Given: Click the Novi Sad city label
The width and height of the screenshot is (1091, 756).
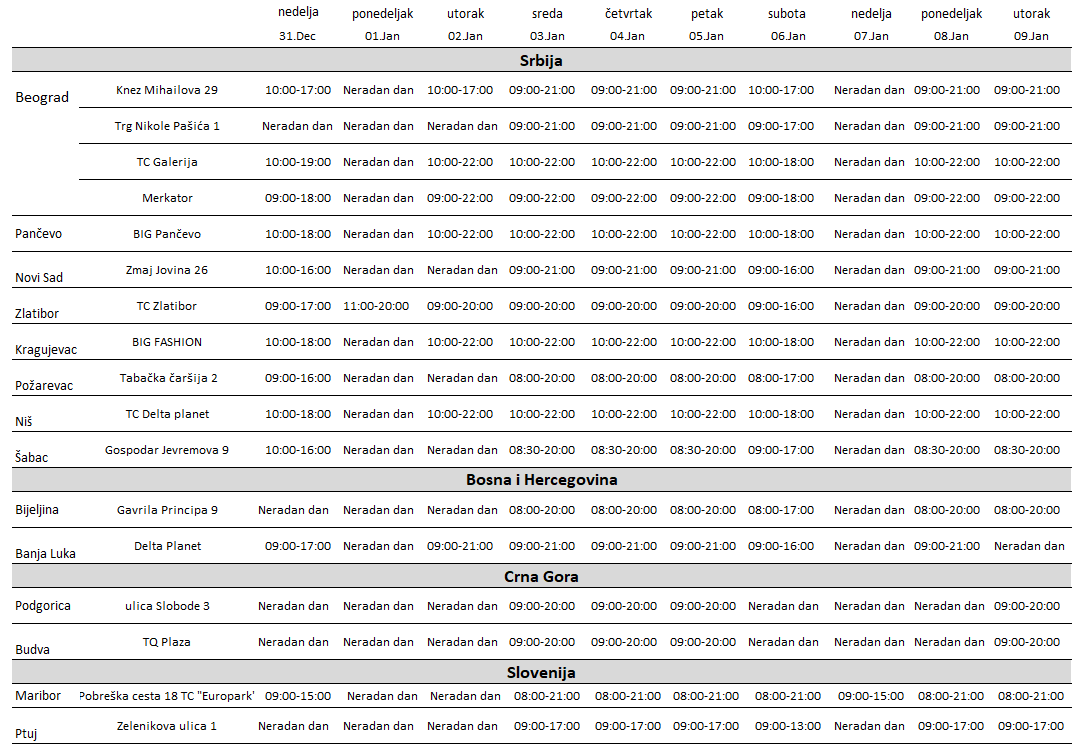Looking at the screenshot, I should pos(39,277).
